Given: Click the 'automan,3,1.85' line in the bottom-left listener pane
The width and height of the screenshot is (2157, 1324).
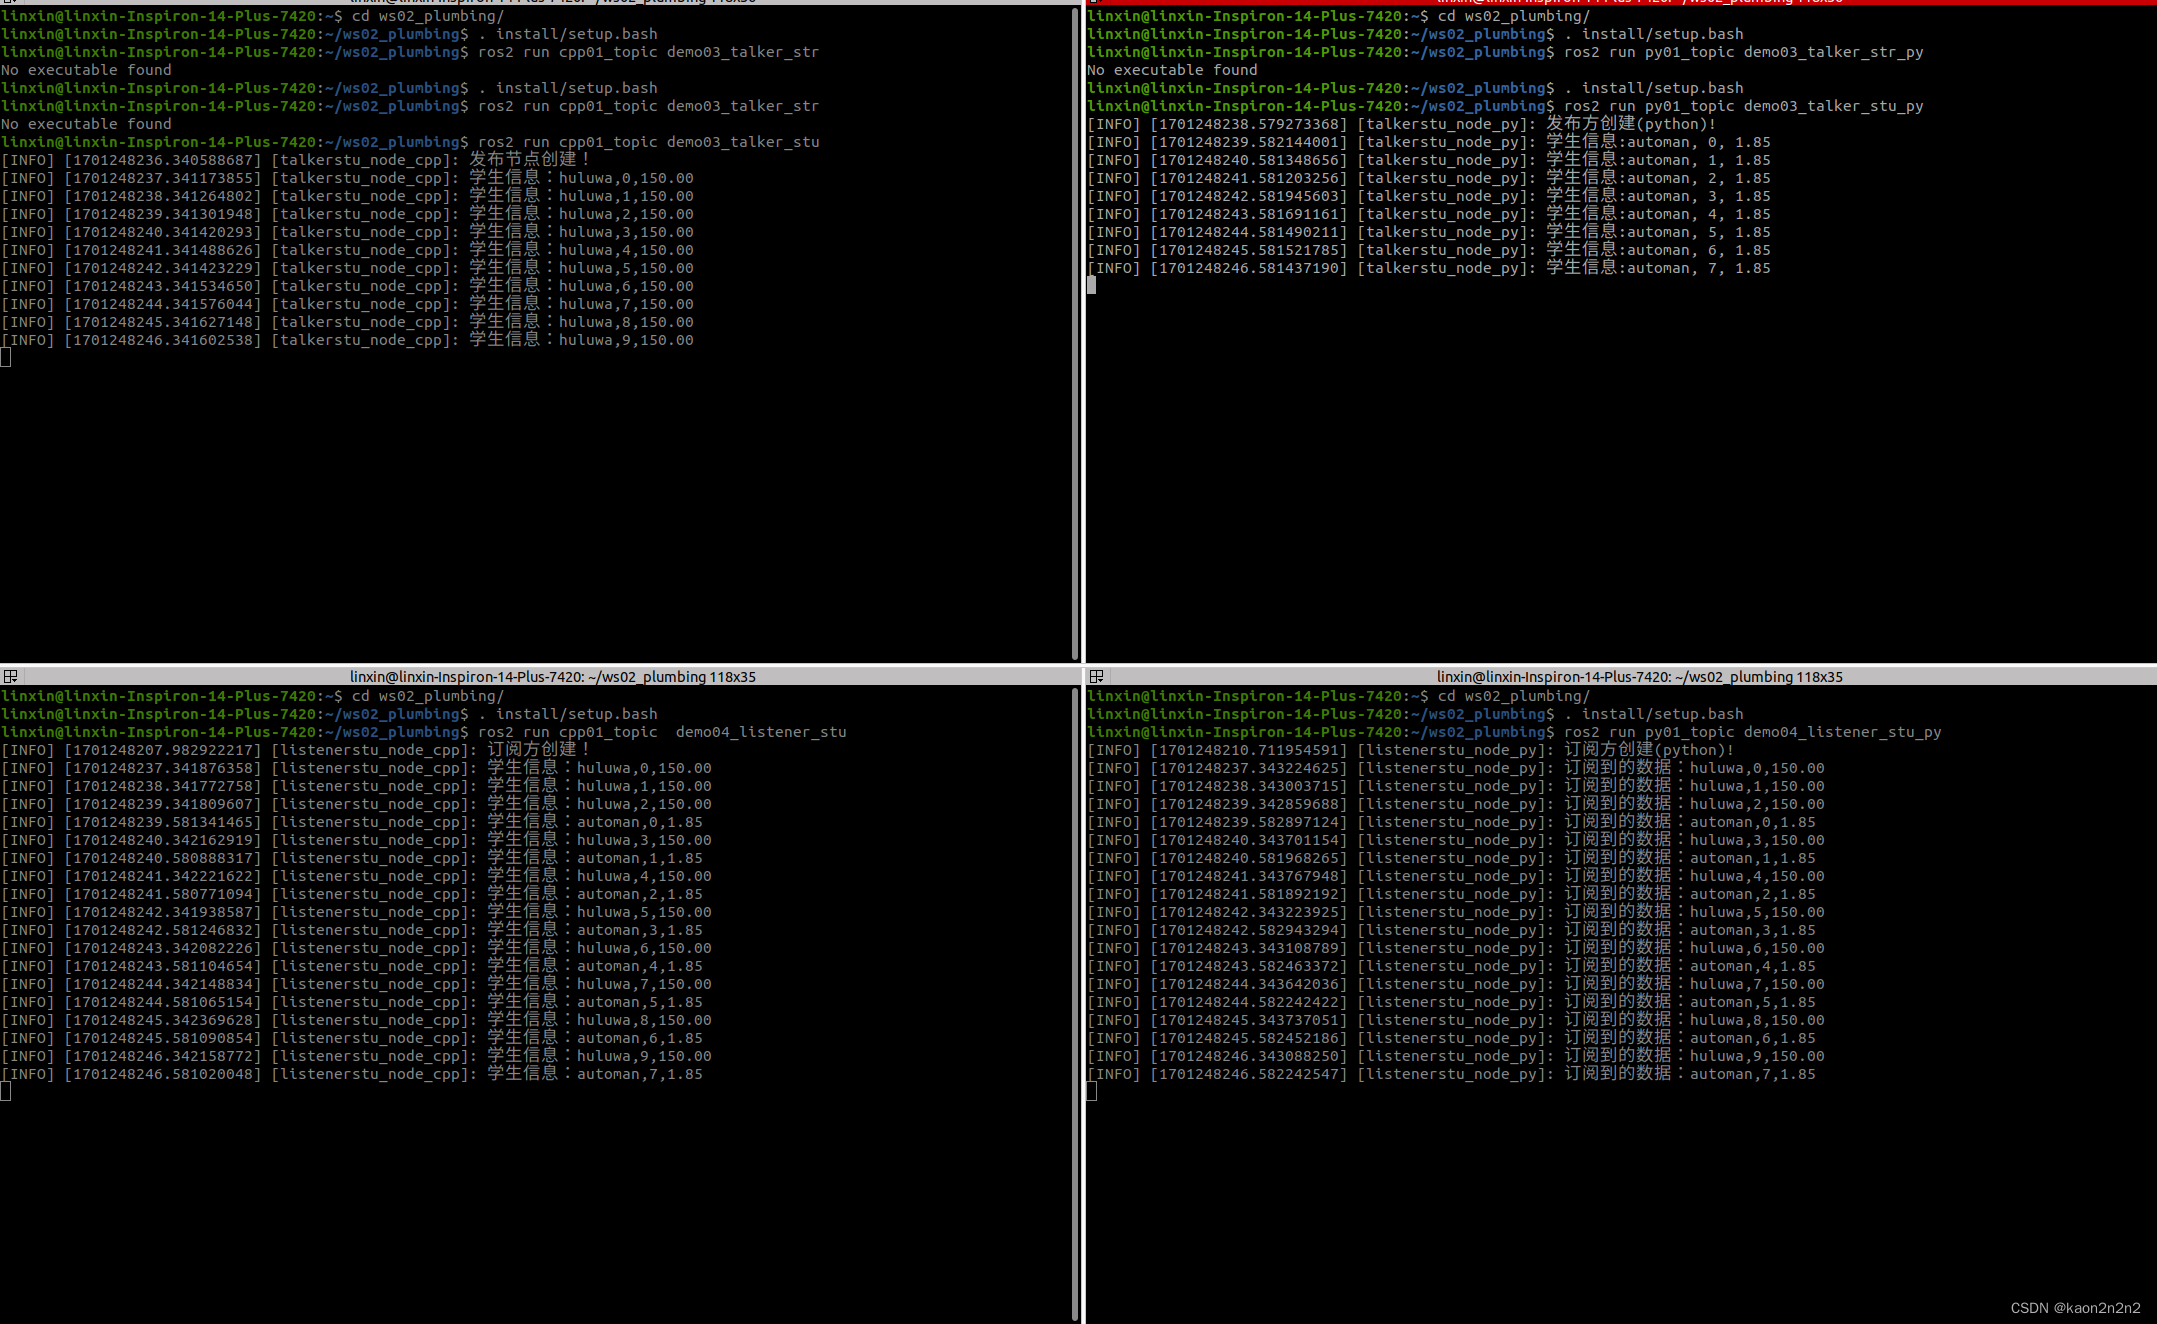Looking at the screenshot, I should pyautogui.click(x=352, y=930).
